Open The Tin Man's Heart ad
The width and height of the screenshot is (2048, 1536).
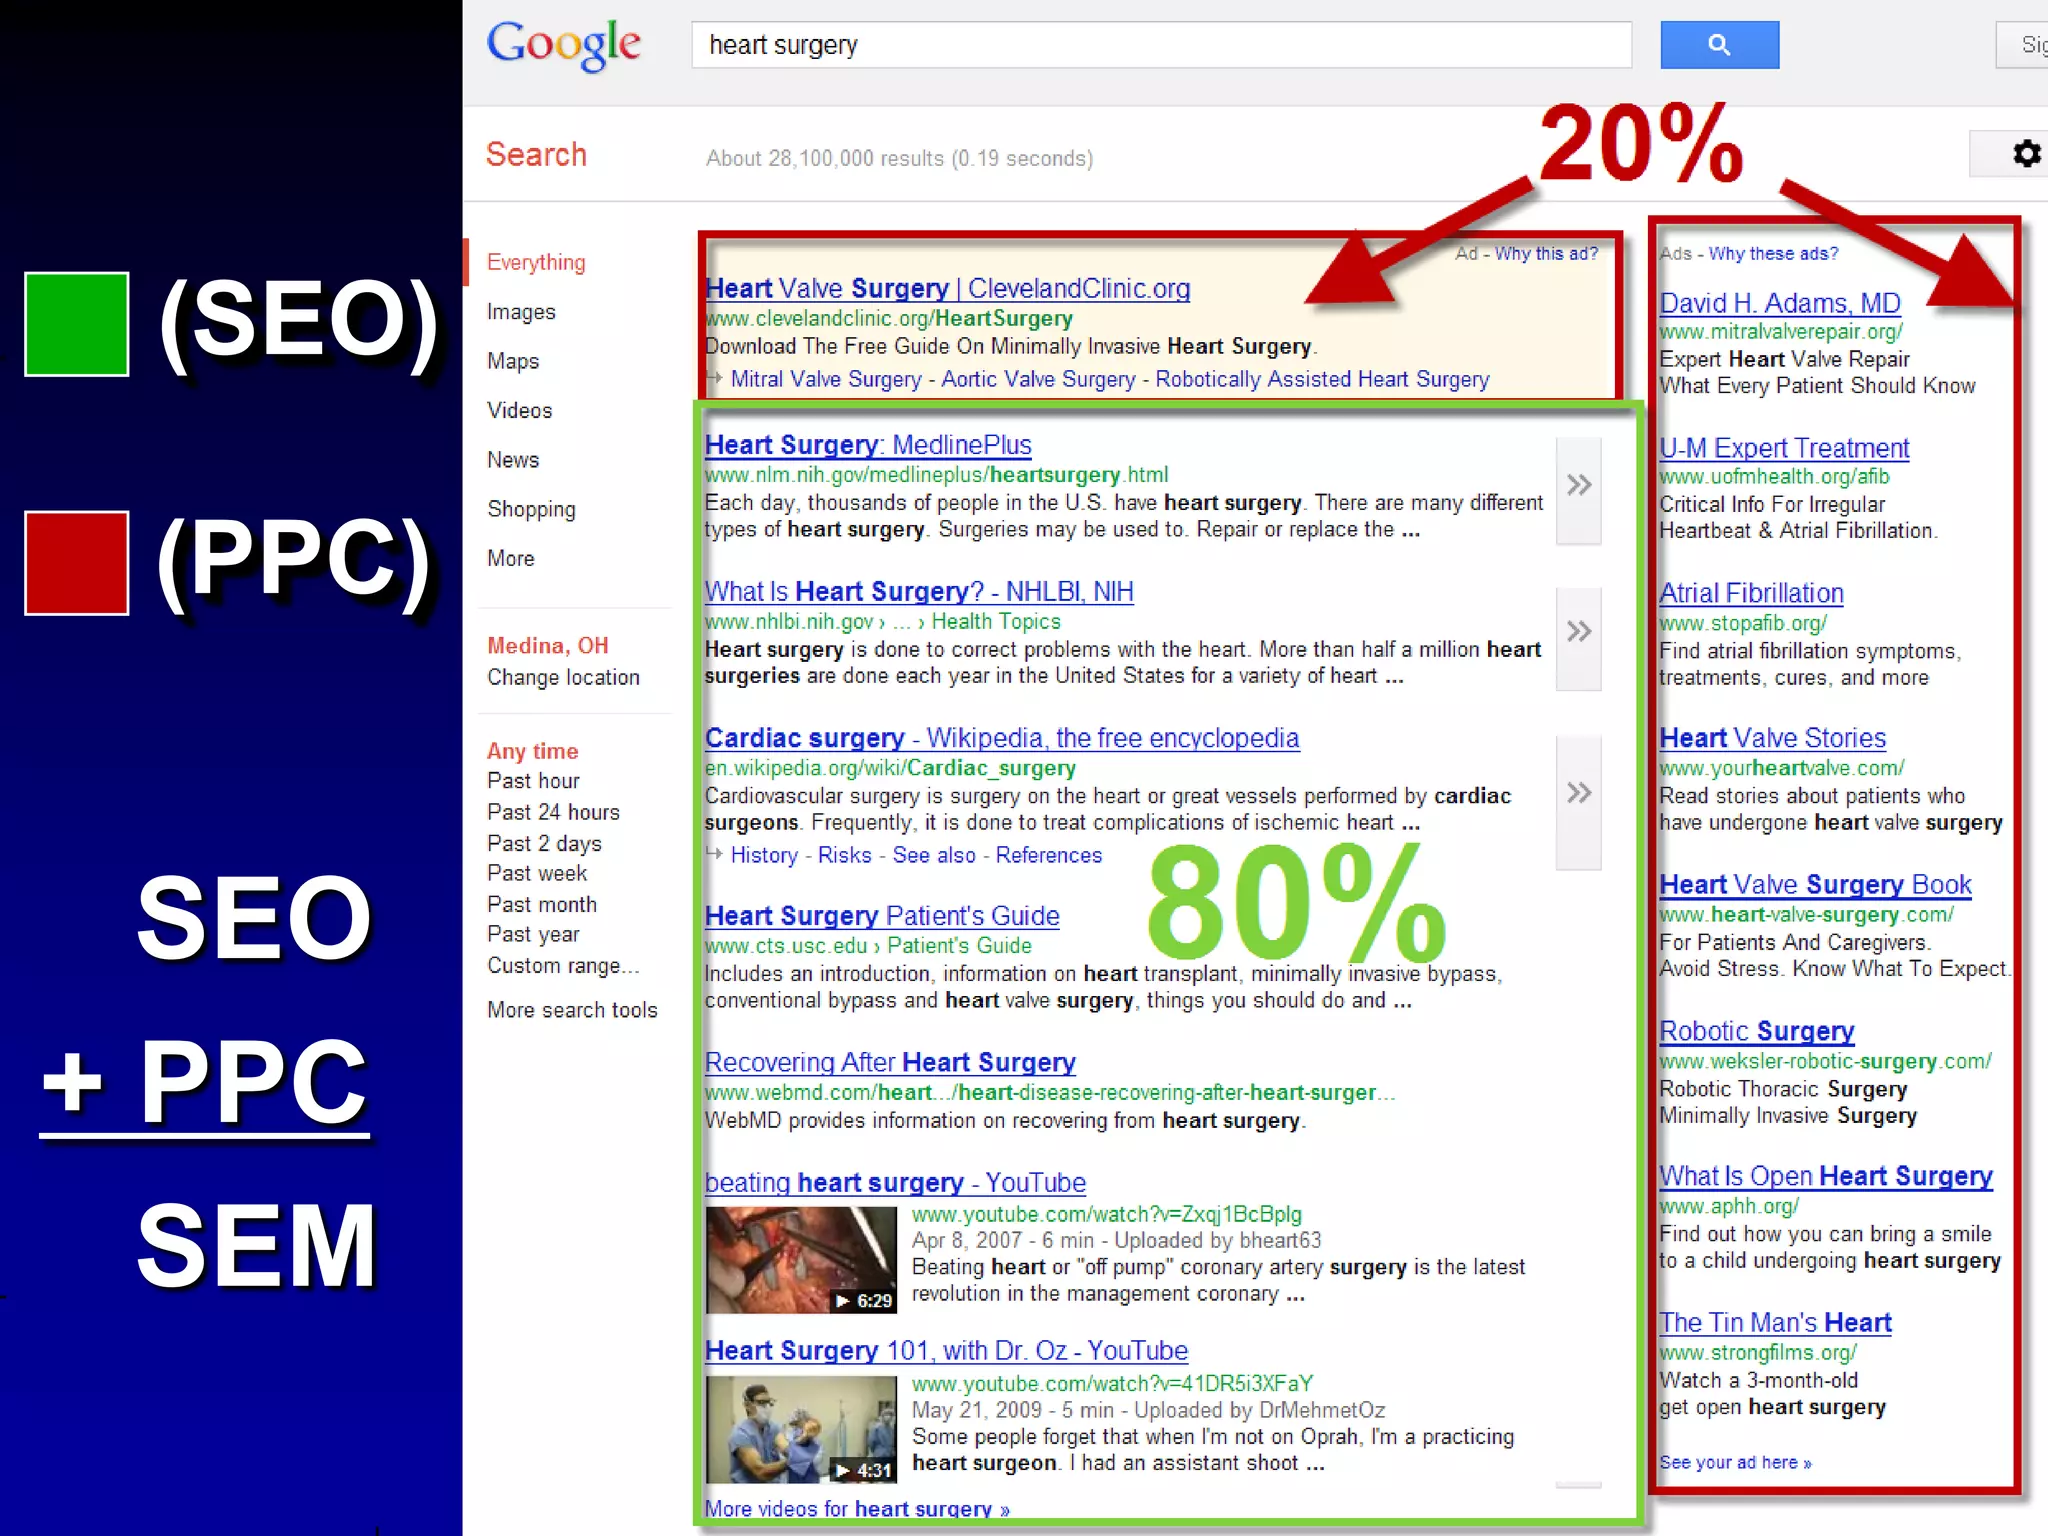pos(1775,1323)
